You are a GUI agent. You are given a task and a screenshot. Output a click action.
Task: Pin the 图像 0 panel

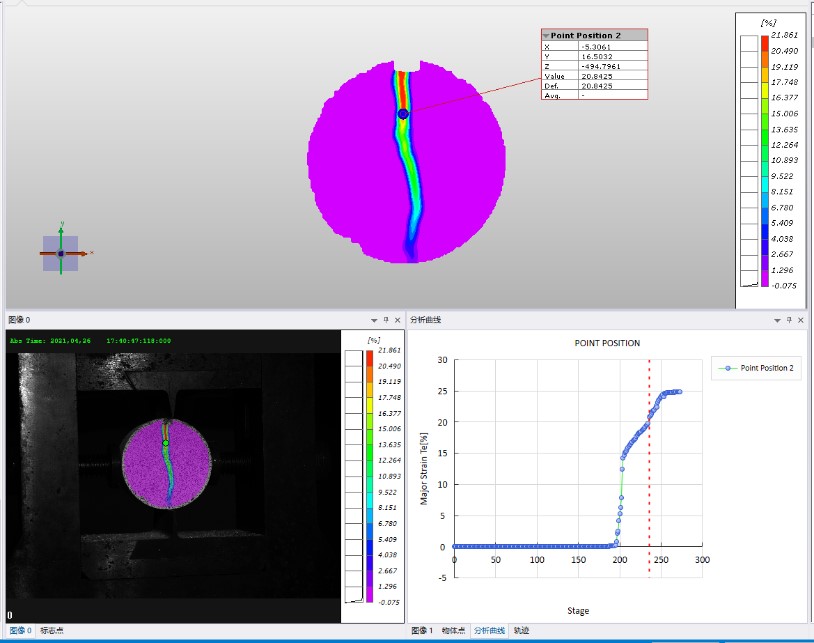coord(385,320)
